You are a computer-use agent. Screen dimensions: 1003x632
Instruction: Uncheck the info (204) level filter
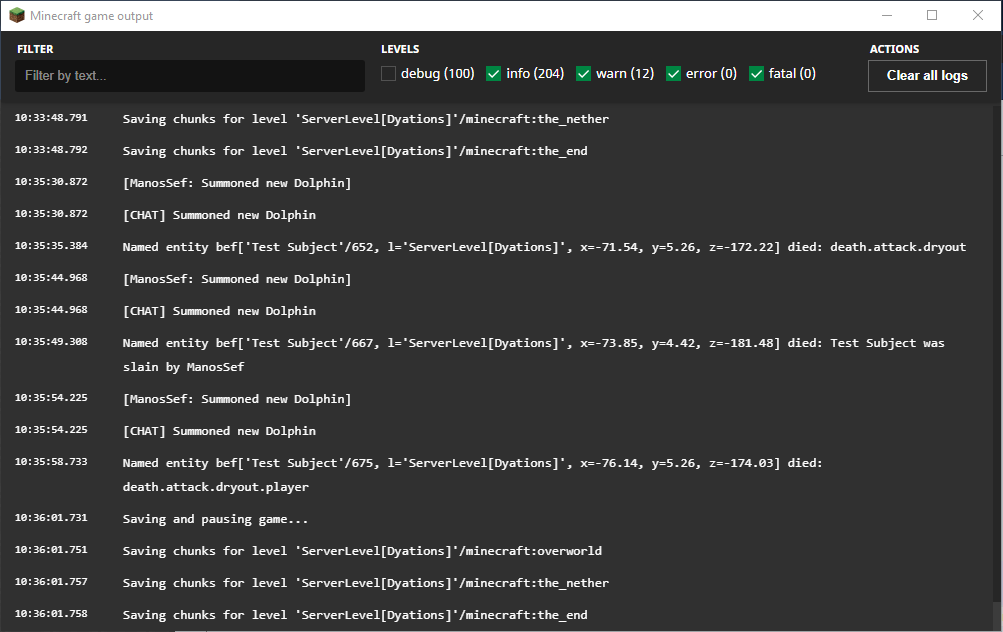(494, 74)
